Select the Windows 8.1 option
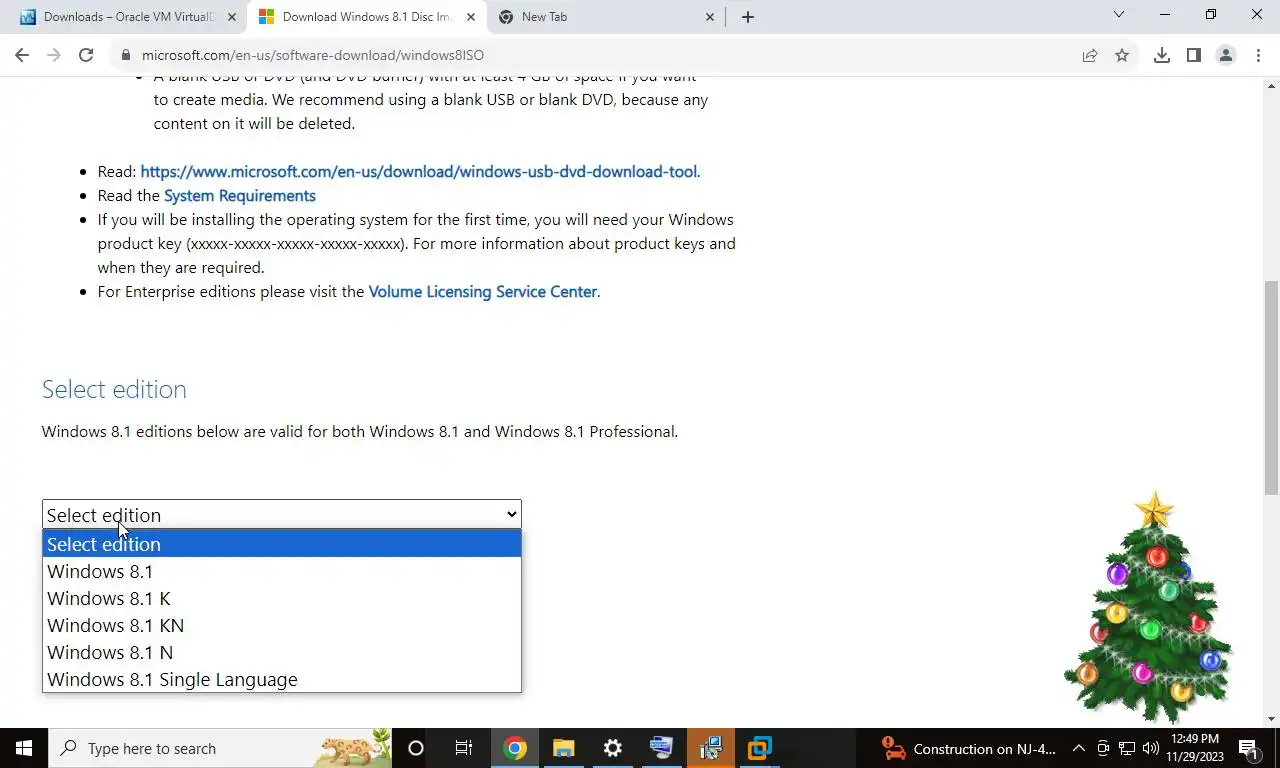The image size is (1280, 768). [281, 571]
